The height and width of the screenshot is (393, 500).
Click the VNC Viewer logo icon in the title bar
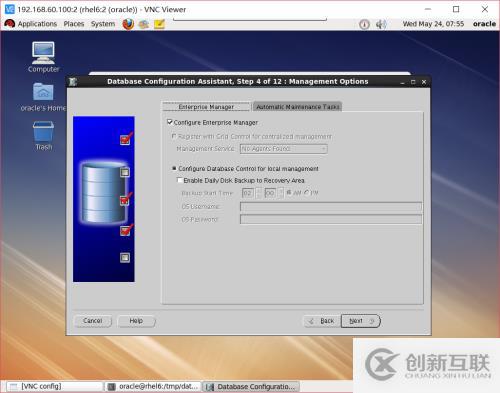(10, 9)
